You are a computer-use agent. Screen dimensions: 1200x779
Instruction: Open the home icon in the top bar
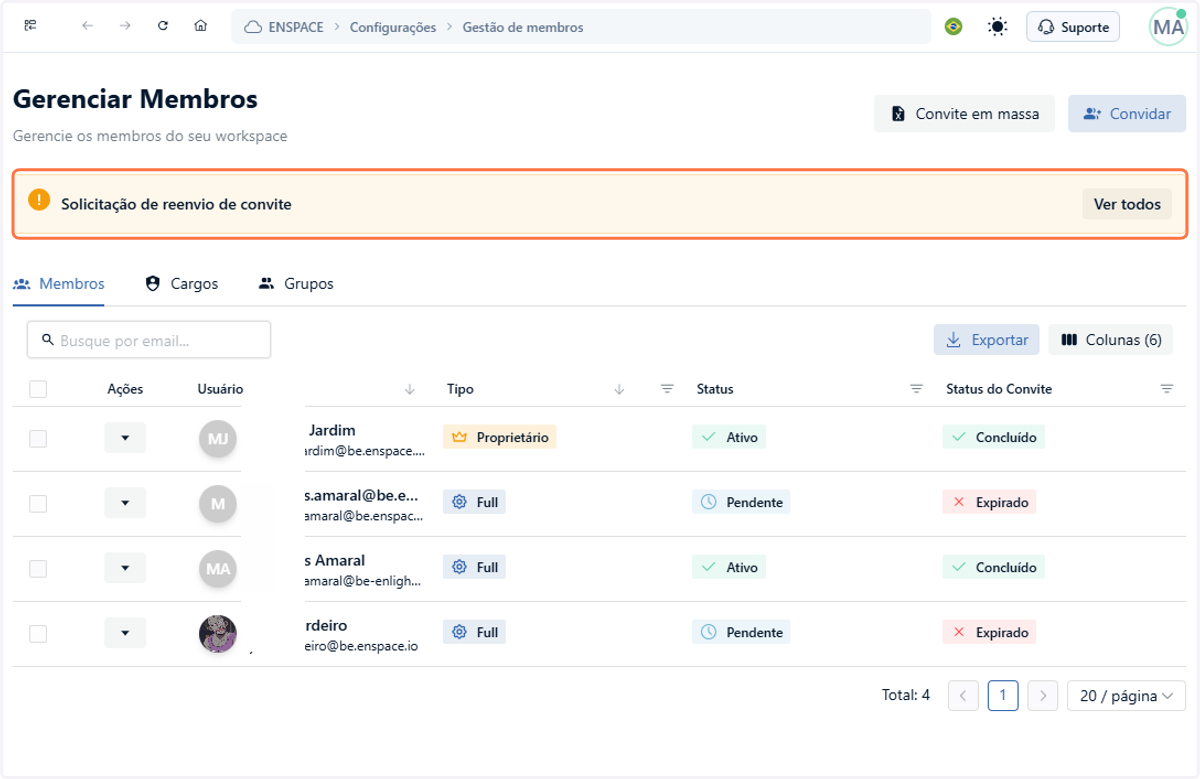click(x=201, y=26)
